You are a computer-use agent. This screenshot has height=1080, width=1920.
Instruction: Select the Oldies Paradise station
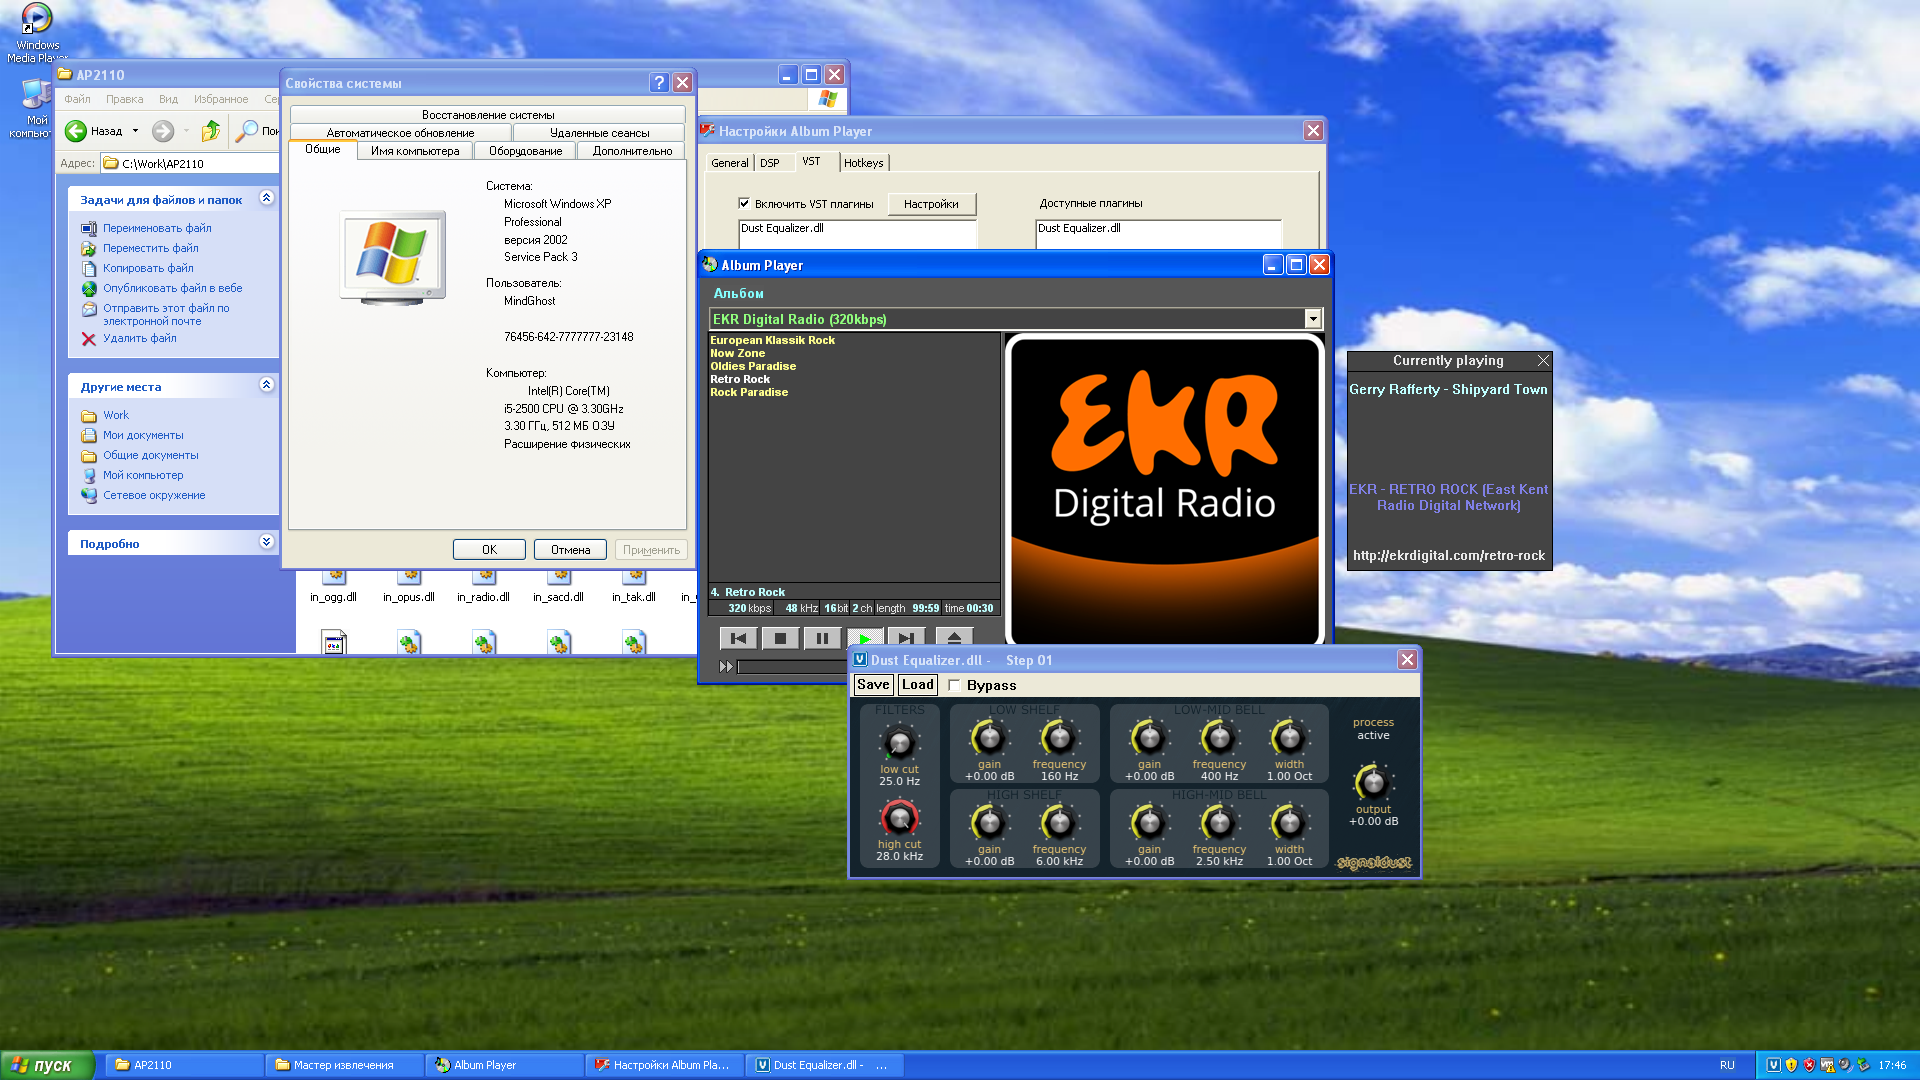[x=753, y=366]
